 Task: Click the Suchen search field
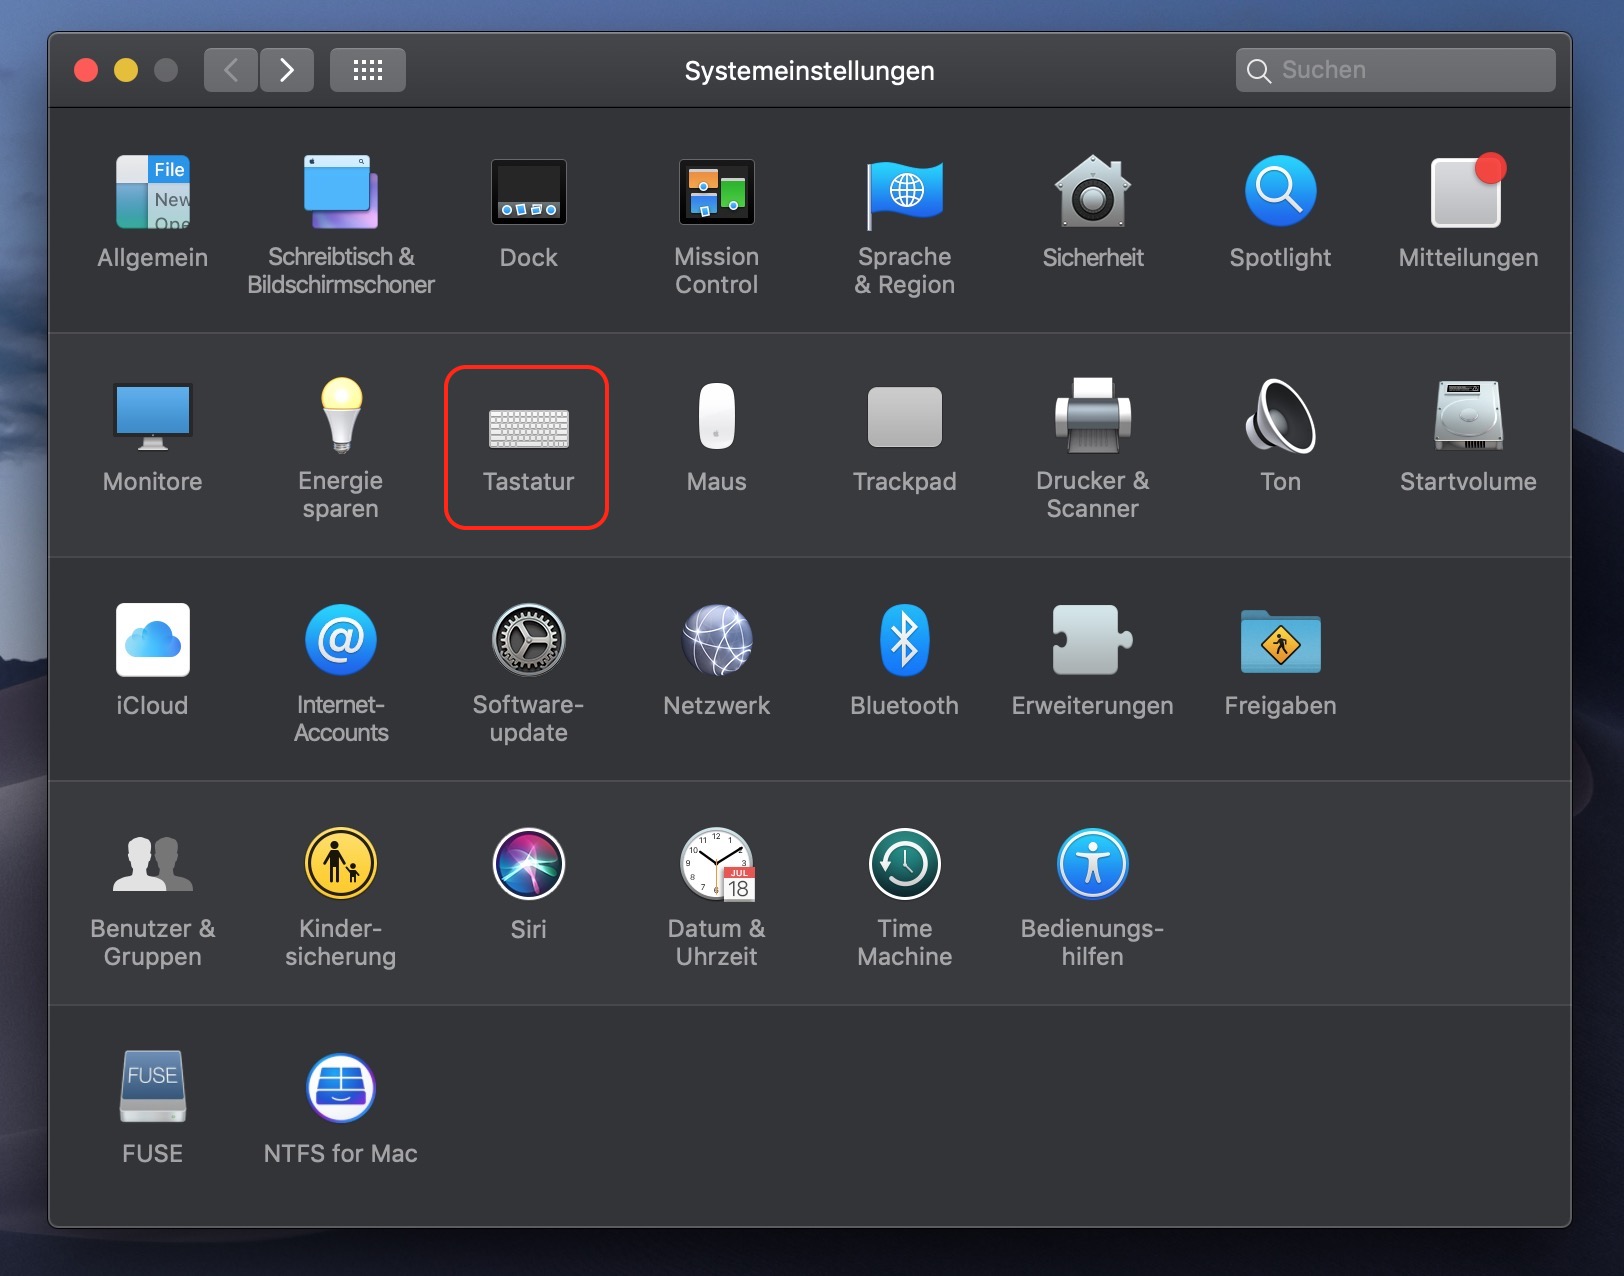pos(1395,70)
